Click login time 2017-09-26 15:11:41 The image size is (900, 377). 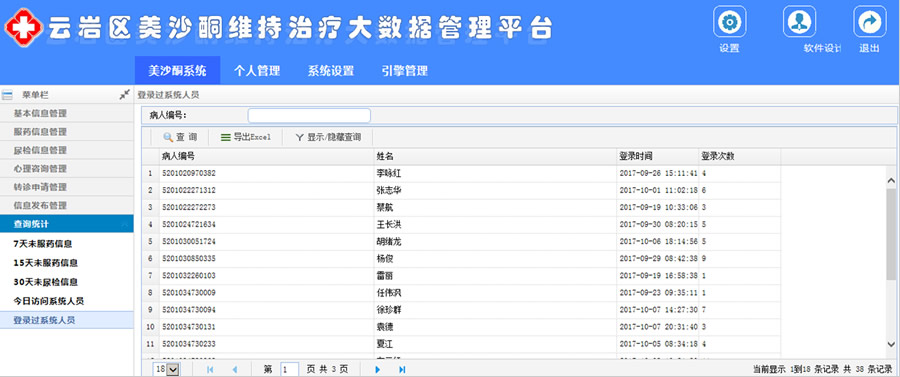(x=658, y=173)
